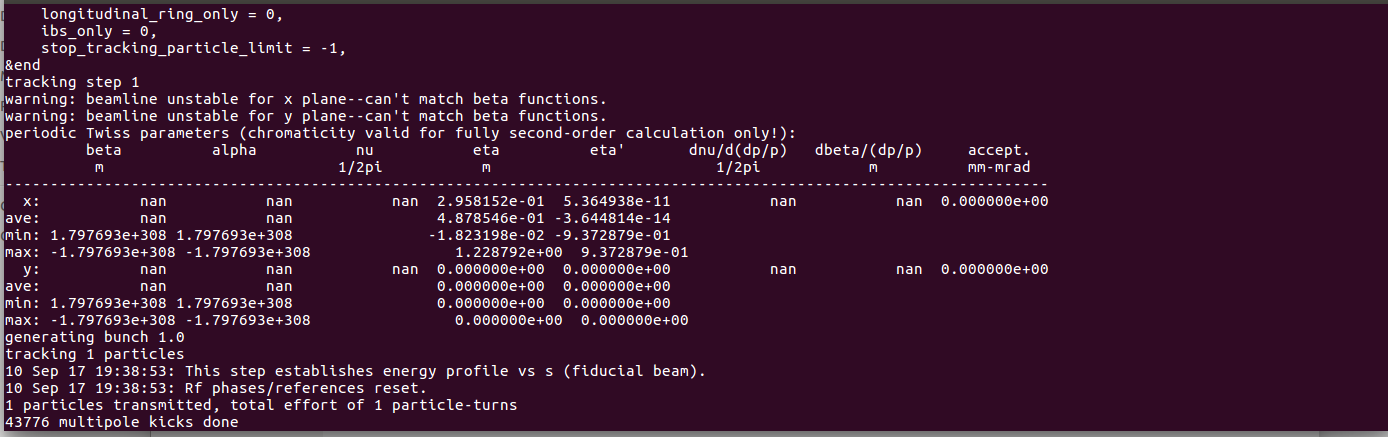1388x437 pixels.
Task: Click the mm-mrad unit label
Action: pyautogui.click(x=998, y=167)
